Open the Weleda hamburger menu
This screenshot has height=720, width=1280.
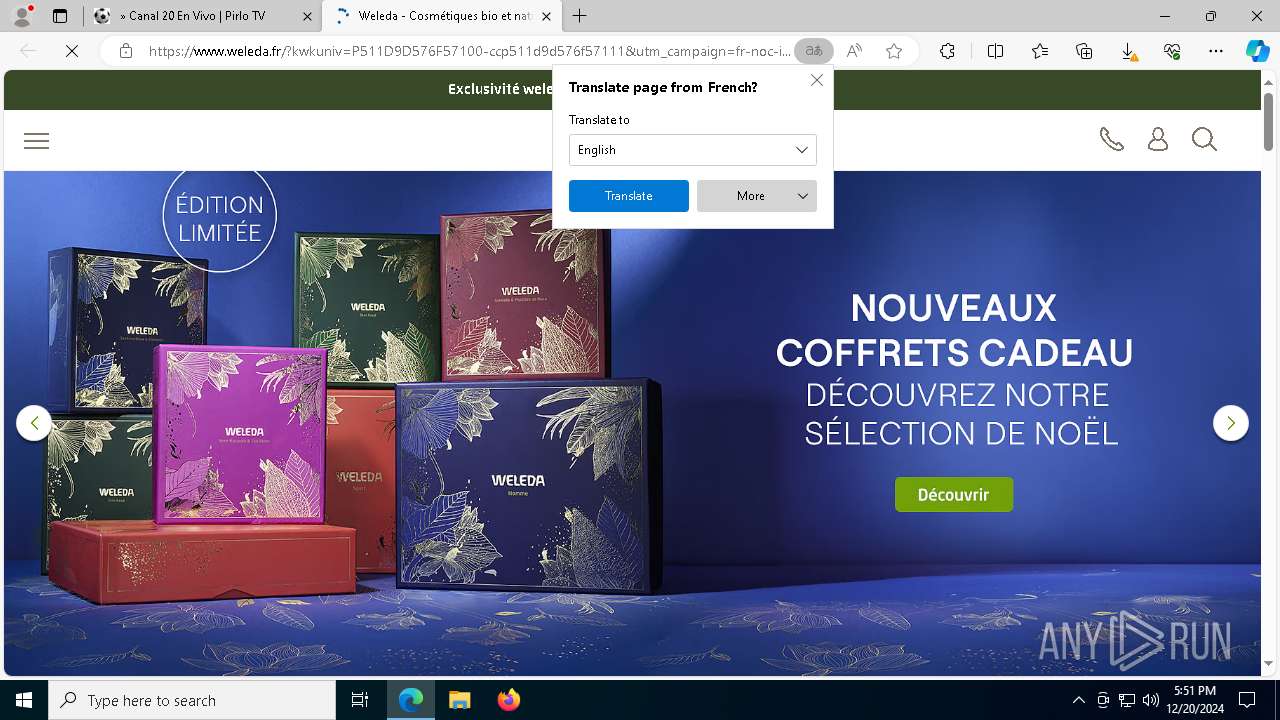[x=36, y=141]
